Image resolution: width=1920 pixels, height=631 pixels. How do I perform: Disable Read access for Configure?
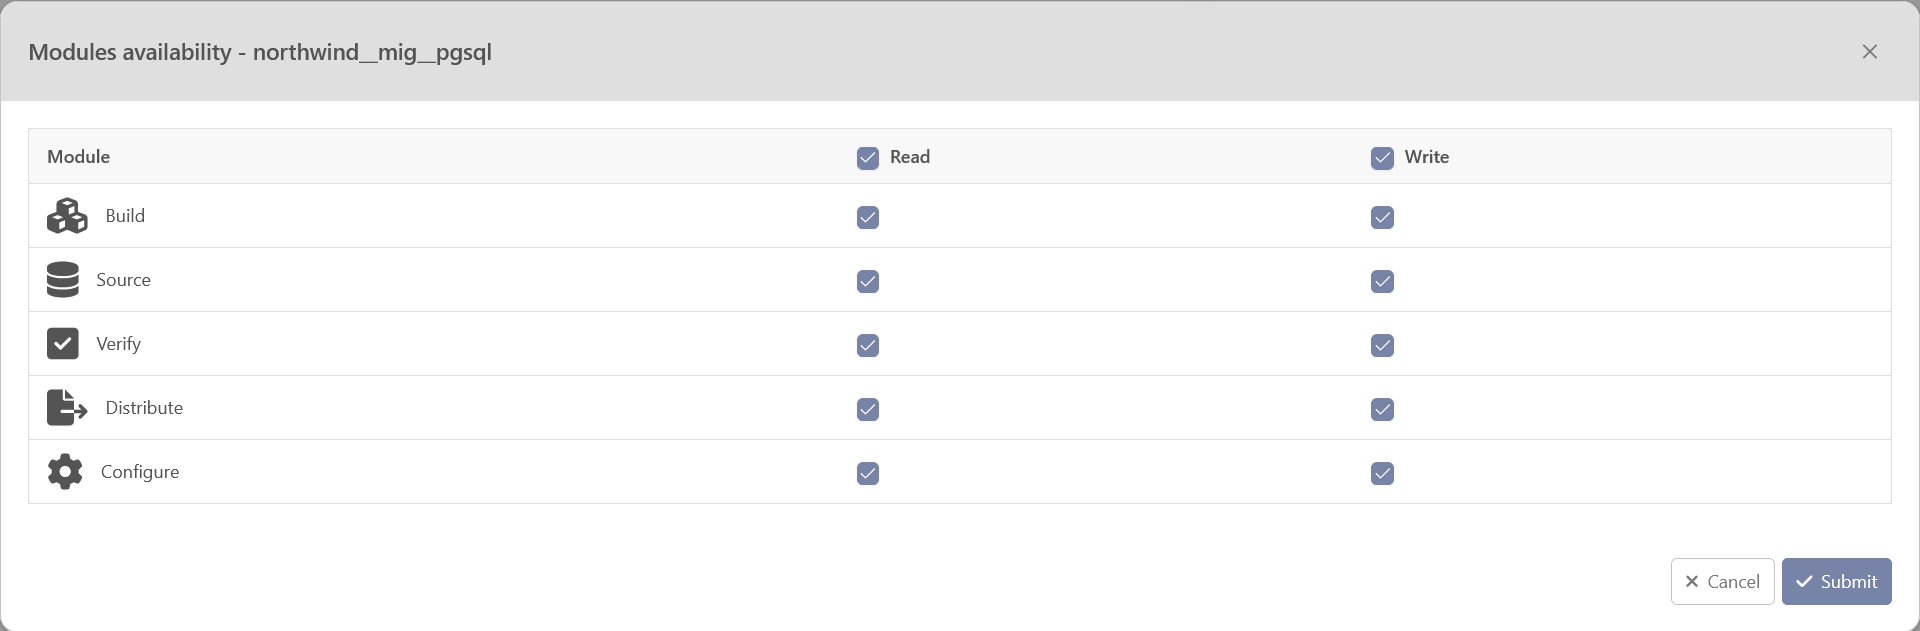pos(868,474)
